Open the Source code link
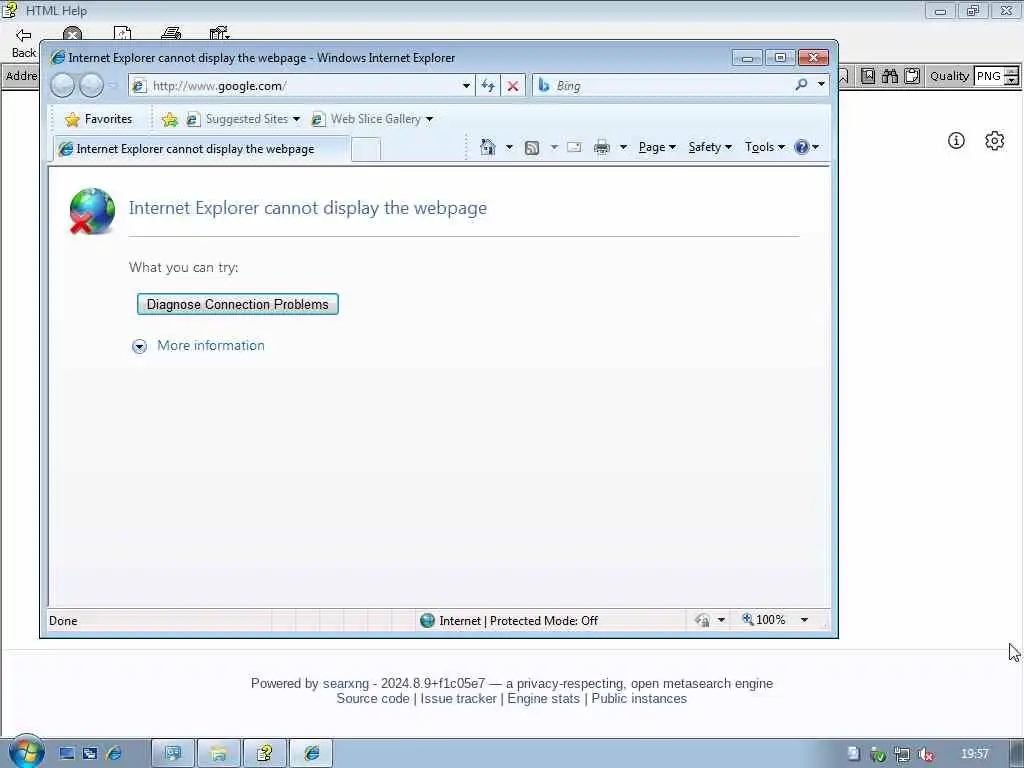 373,698
